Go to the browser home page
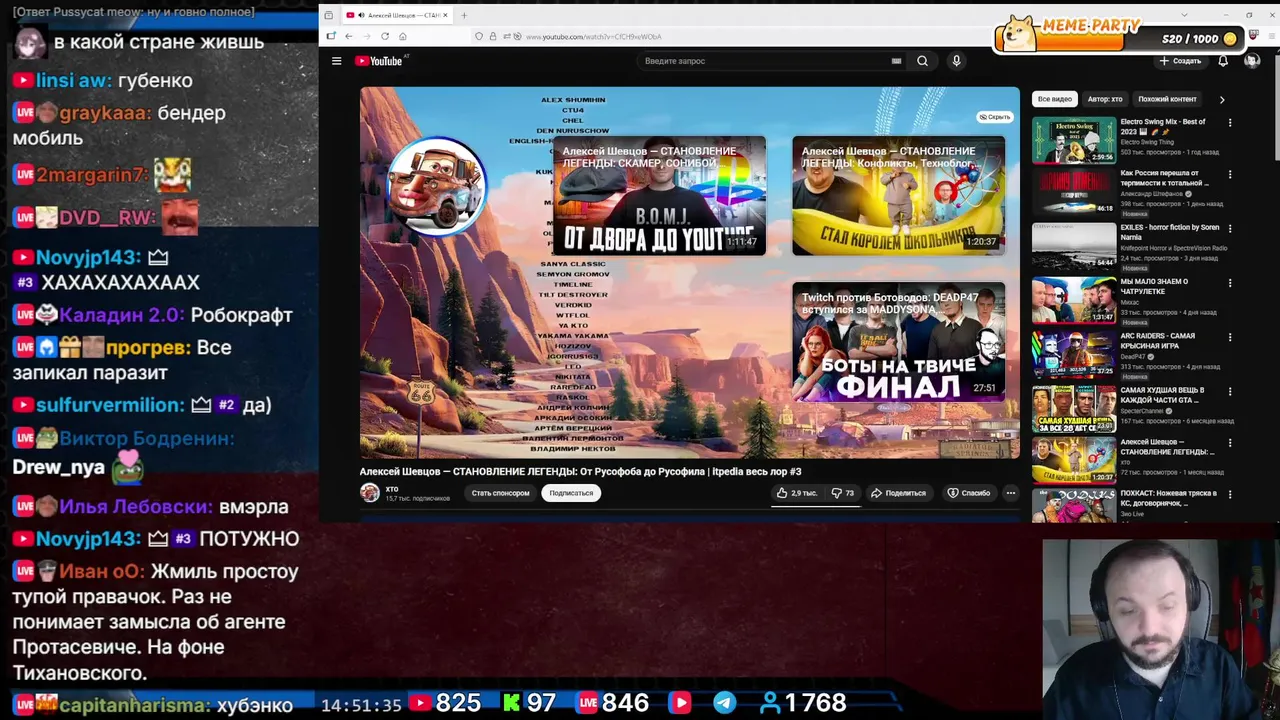 point(403,36)
